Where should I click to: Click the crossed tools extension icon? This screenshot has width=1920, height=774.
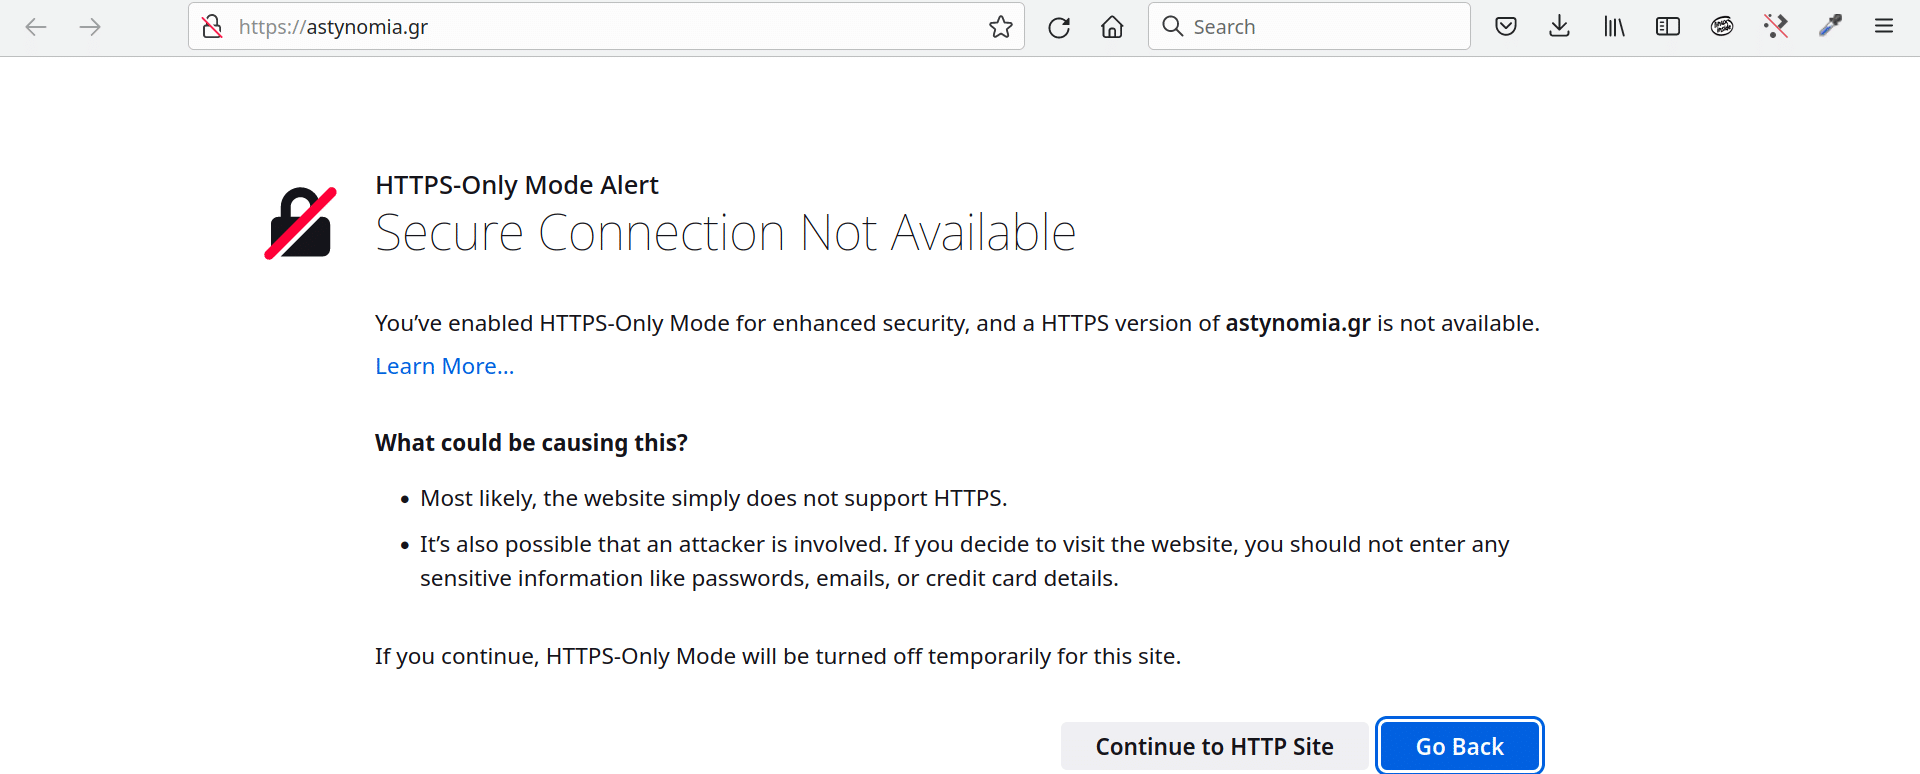click(x=1776, y=27)
